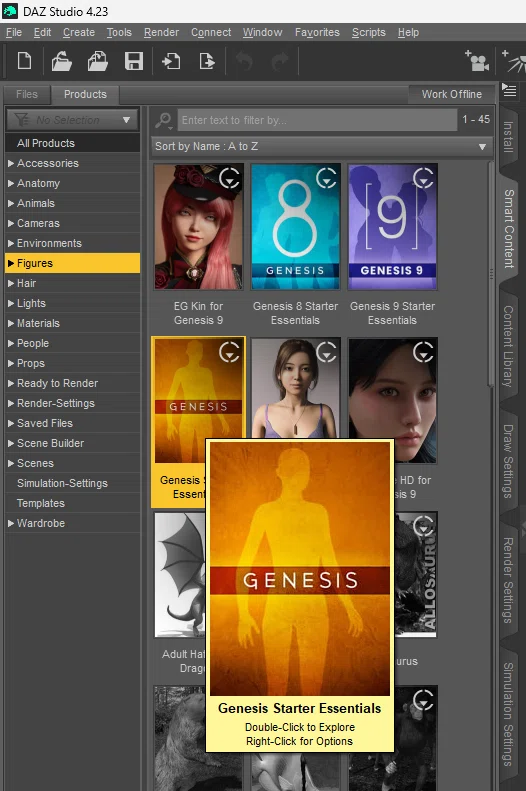Screen dimensions: 526x791
Task: Expand the Hair category
Action: pos(11,283)
